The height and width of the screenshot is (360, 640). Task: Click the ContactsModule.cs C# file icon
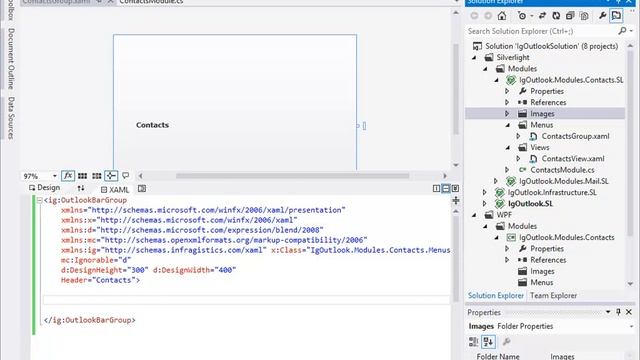522,170
